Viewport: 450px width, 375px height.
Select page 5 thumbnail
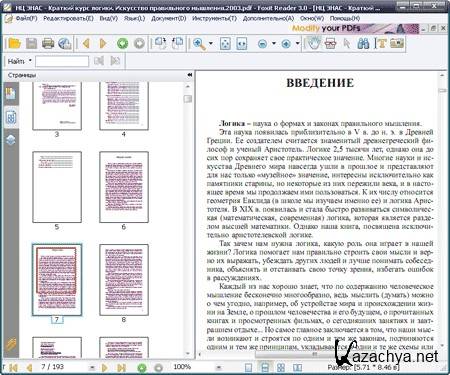click(x=57, y=187)
